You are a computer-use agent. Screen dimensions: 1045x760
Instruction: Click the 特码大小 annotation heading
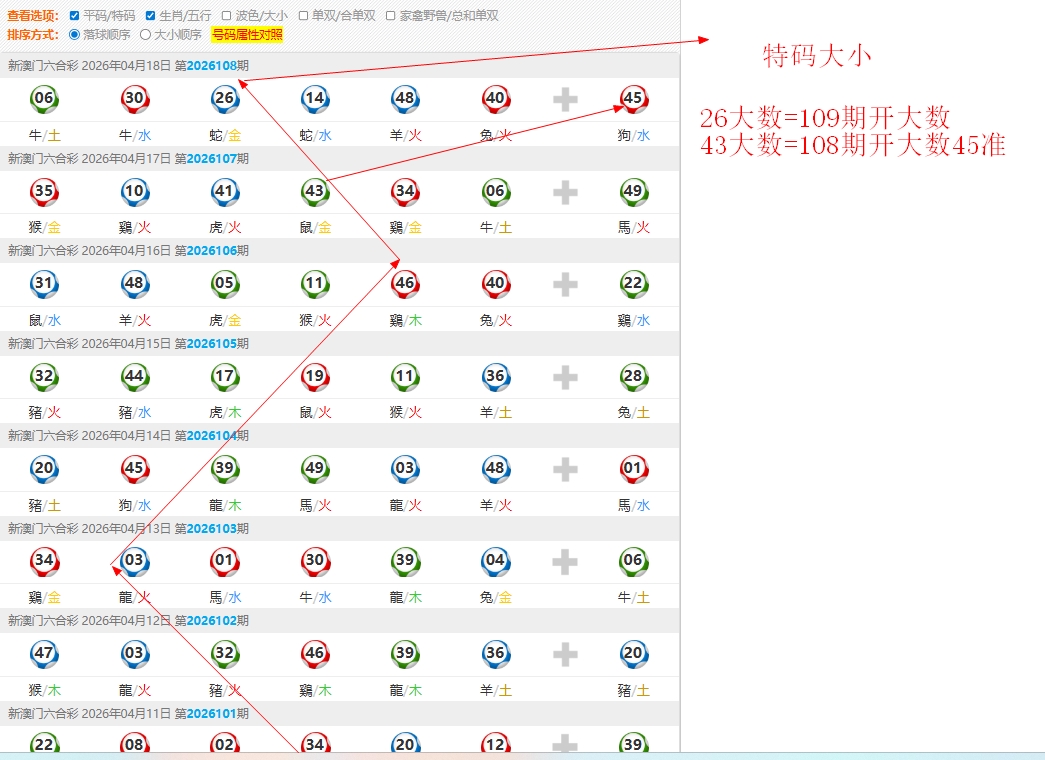(817, 56)
